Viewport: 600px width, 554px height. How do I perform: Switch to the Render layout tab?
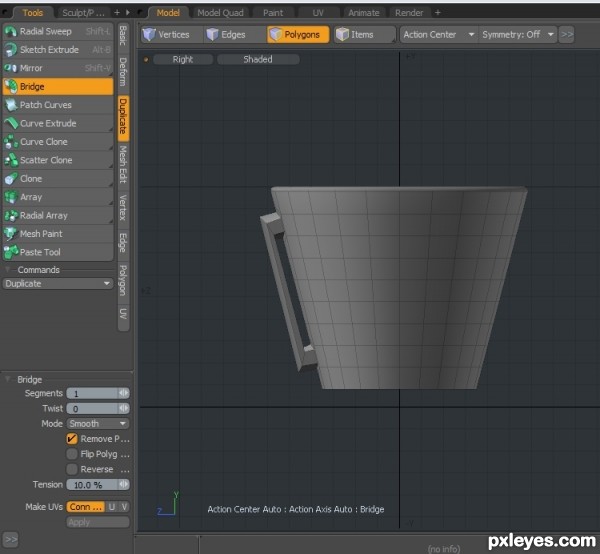pyautogui.click(x=409, y=13)
